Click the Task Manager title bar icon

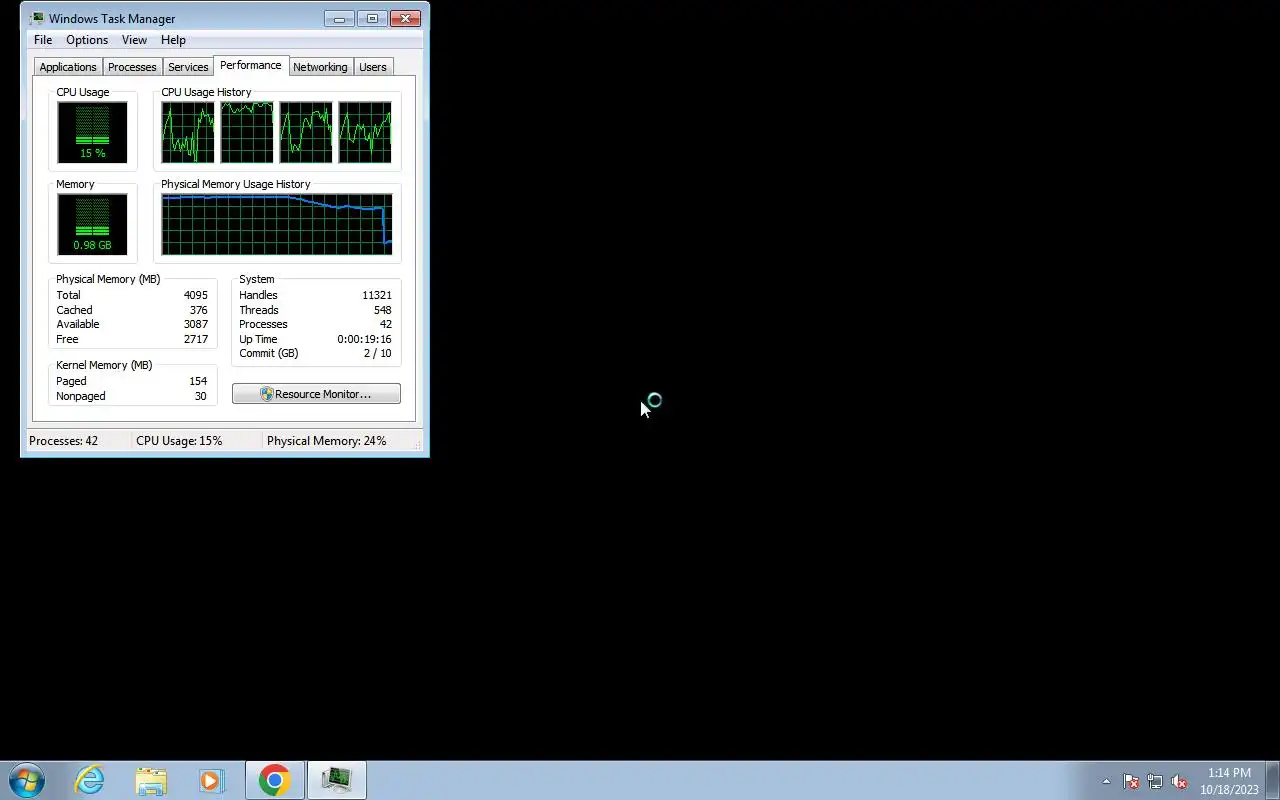click(37, 18)
